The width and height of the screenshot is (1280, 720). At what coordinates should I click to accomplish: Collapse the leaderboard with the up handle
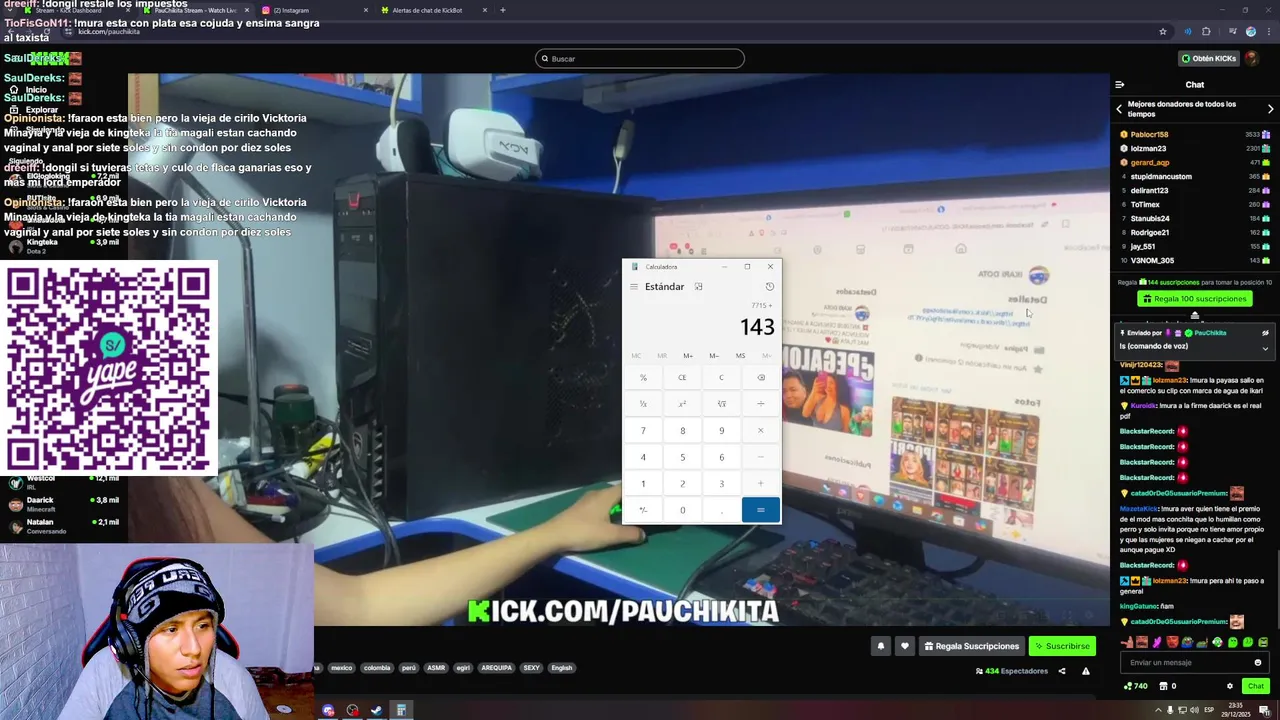click(1194, 316)
